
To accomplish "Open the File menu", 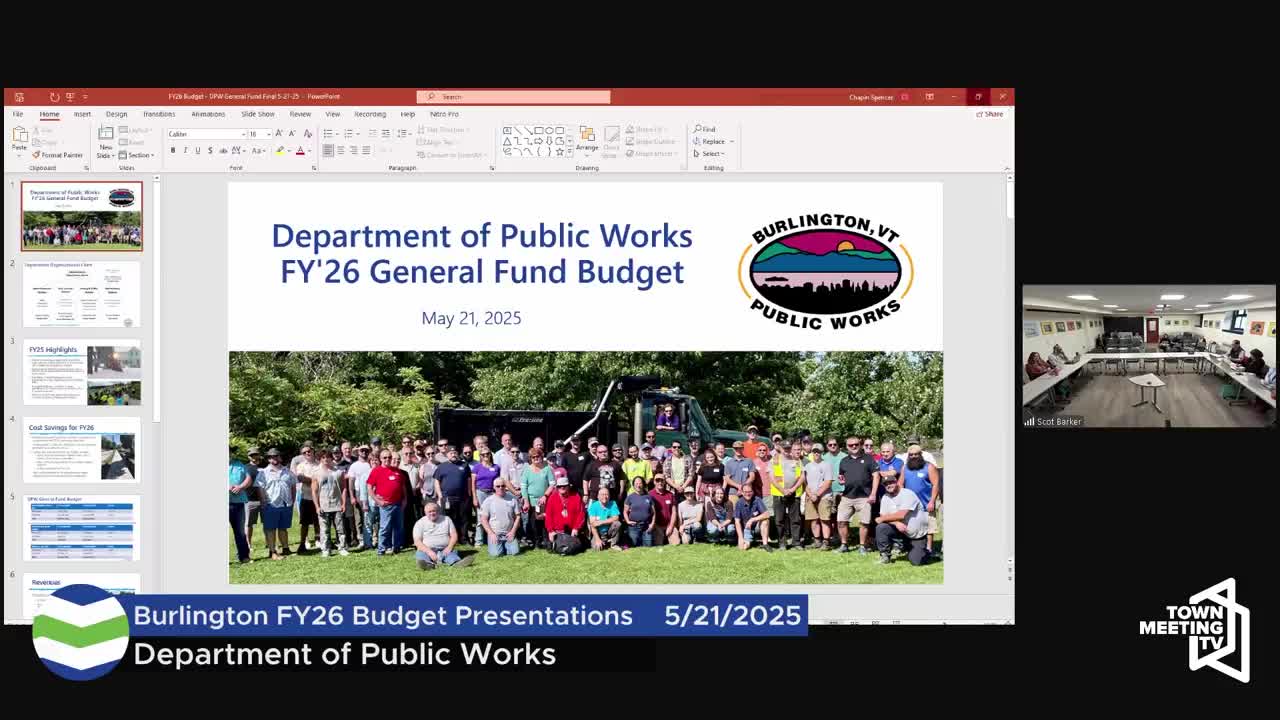I will pos(18,114).
